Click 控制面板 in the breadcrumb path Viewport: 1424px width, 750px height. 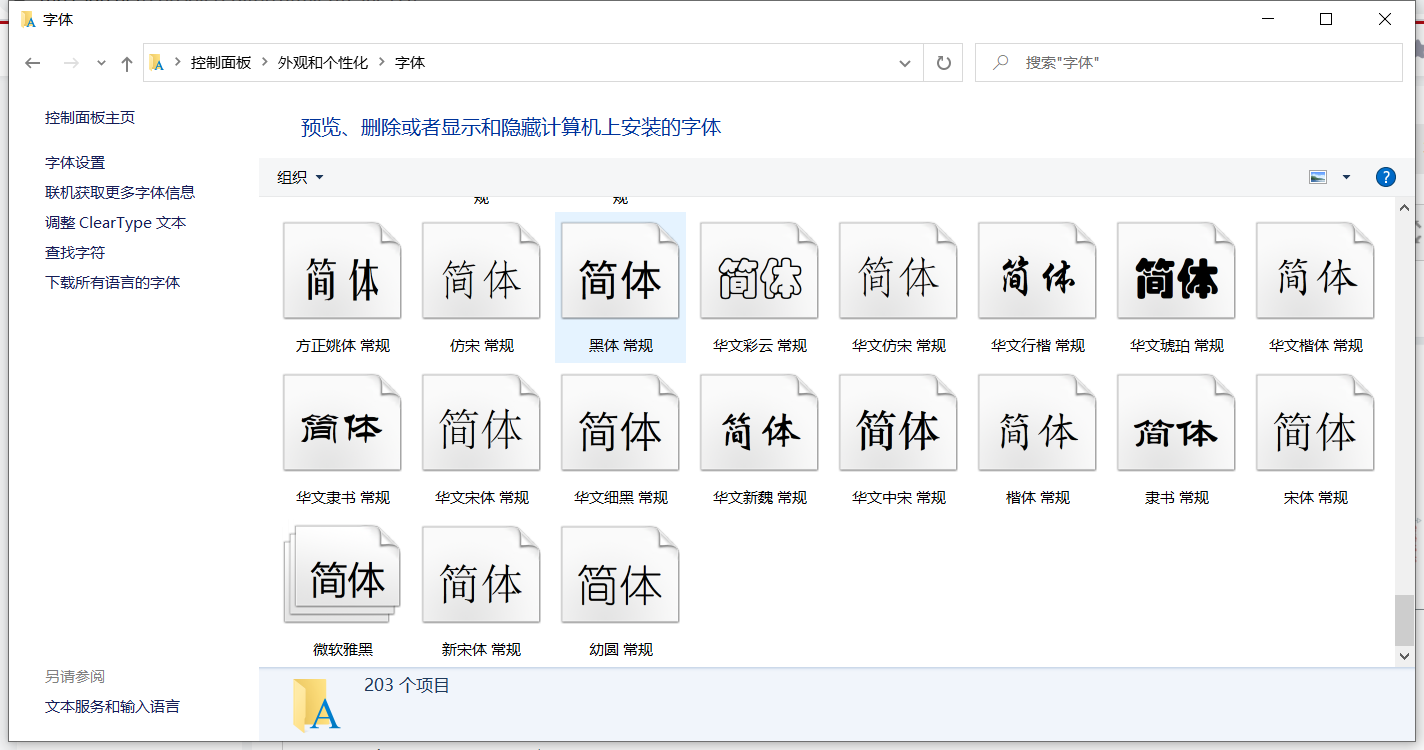tap(221, 62)
